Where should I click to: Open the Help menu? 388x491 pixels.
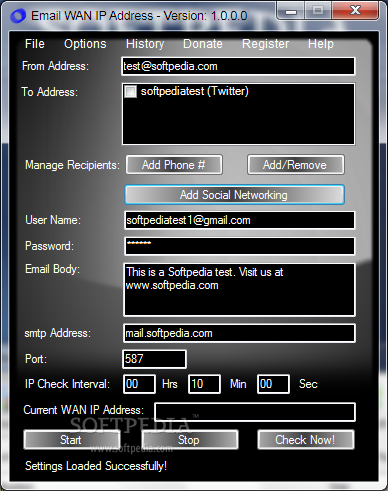[321, 44]
